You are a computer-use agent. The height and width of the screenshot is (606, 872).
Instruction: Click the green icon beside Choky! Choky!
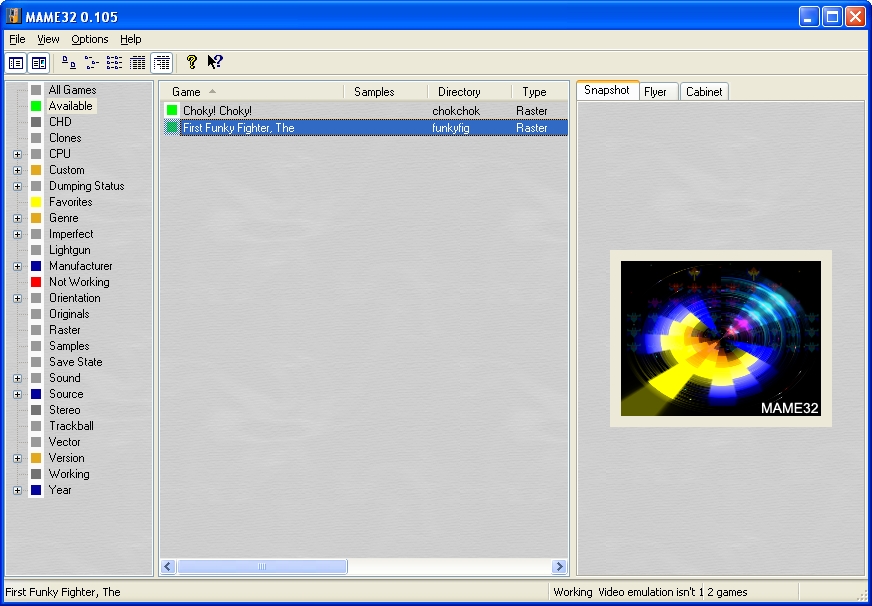pyautogui.click(x=172, y=111)
